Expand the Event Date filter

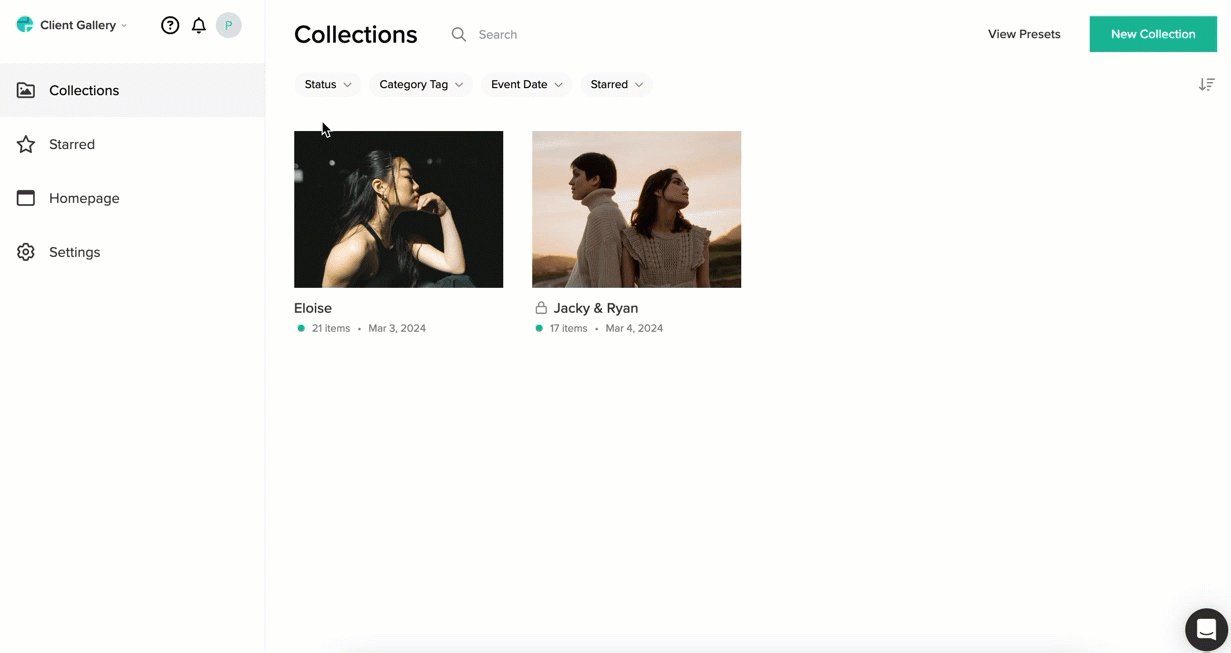pos(526,84)
